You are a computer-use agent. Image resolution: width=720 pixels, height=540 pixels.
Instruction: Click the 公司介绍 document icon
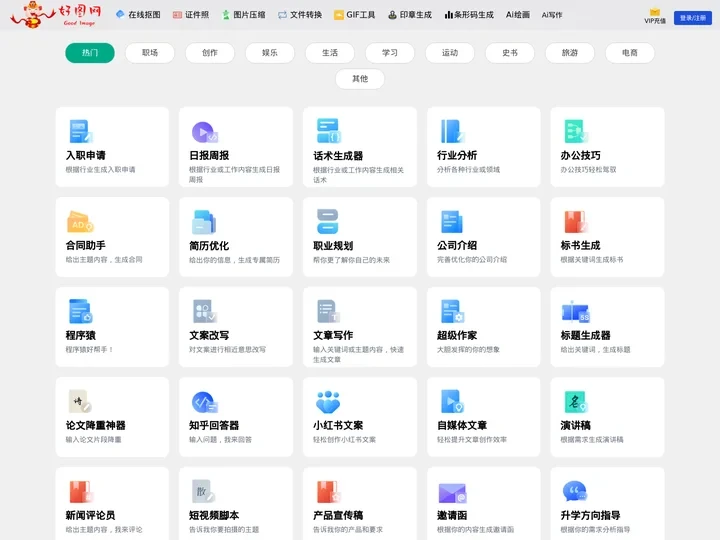click(x=452, y=222)
